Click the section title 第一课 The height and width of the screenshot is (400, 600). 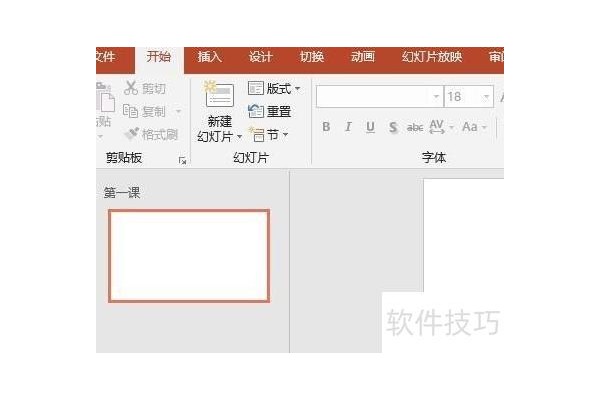coord(122,192)
